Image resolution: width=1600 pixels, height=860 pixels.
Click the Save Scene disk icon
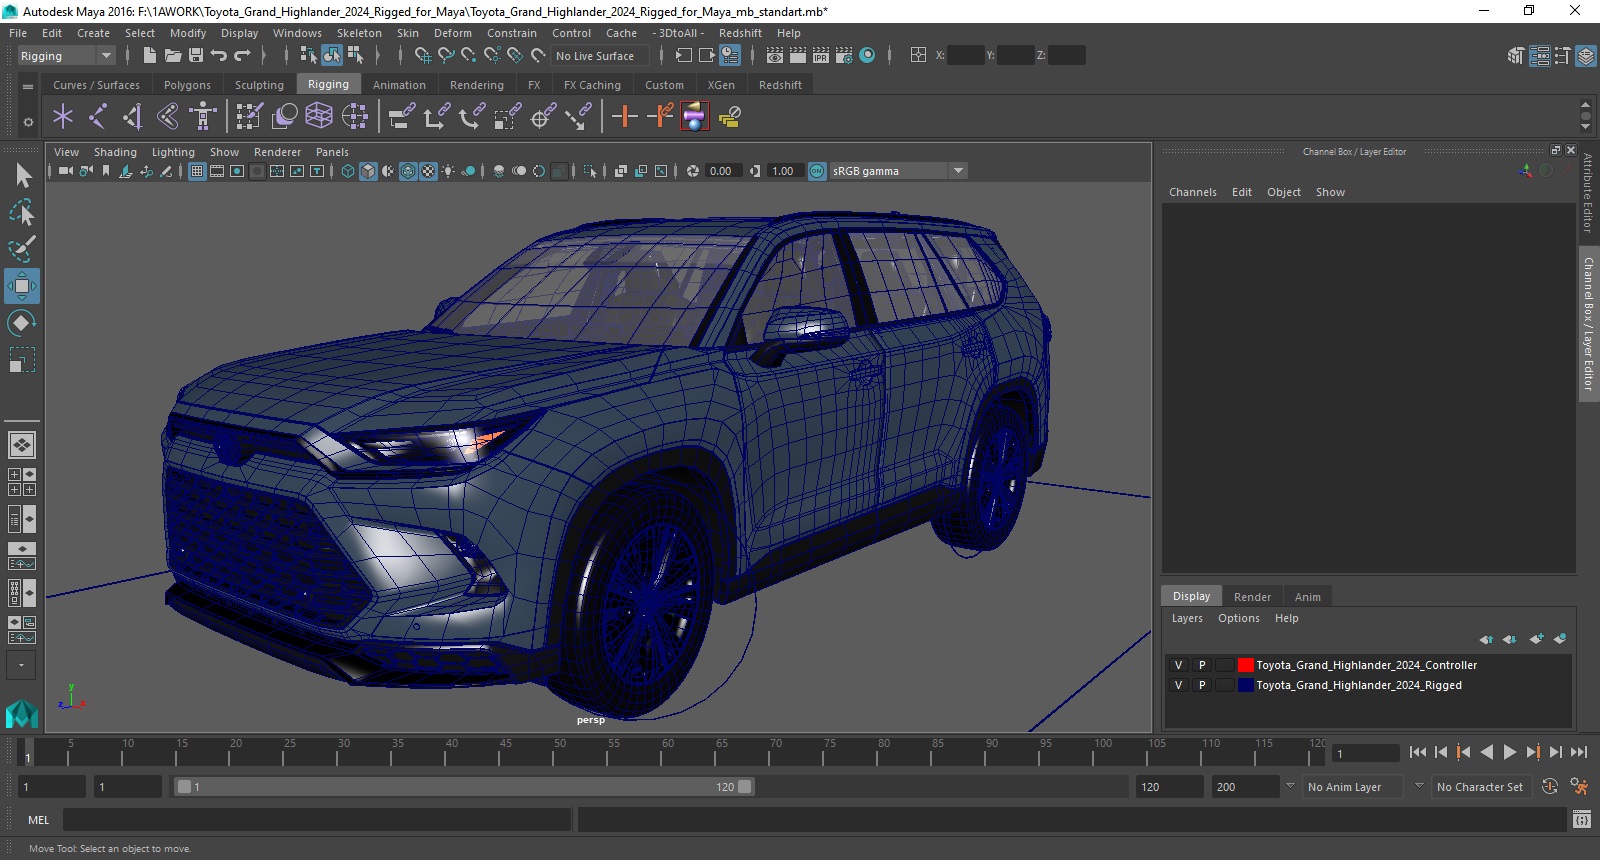(196, 56)
